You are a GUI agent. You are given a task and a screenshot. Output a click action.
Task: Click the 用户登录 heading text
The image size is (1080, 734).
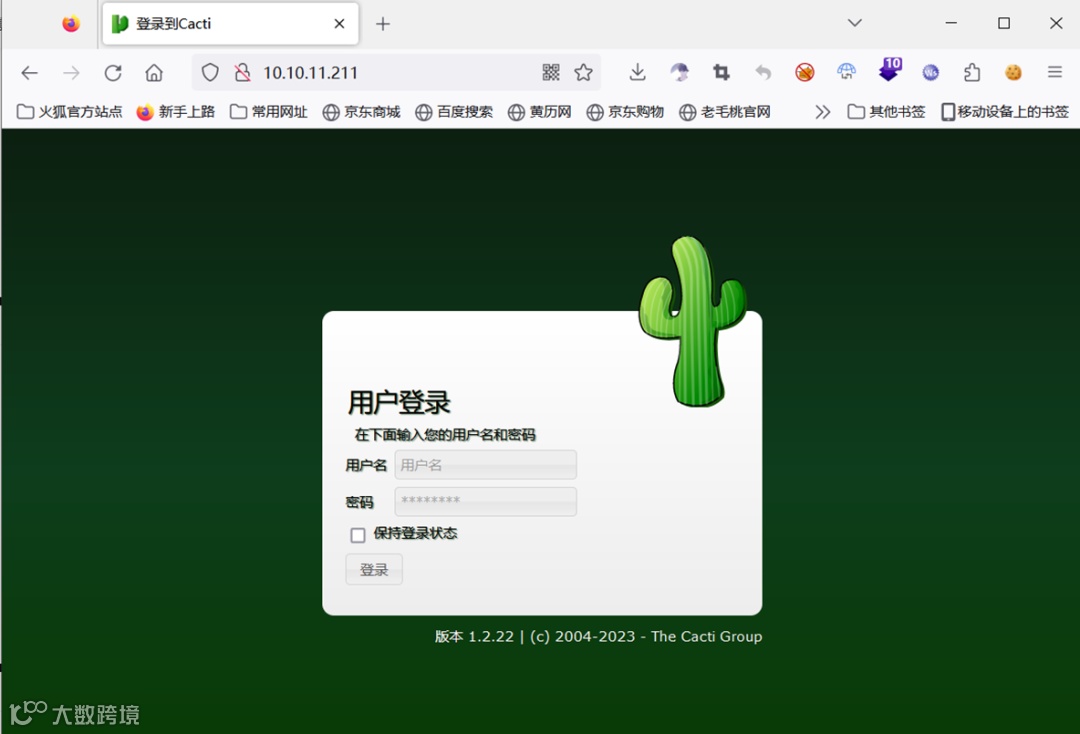click(x=399, y=403)
